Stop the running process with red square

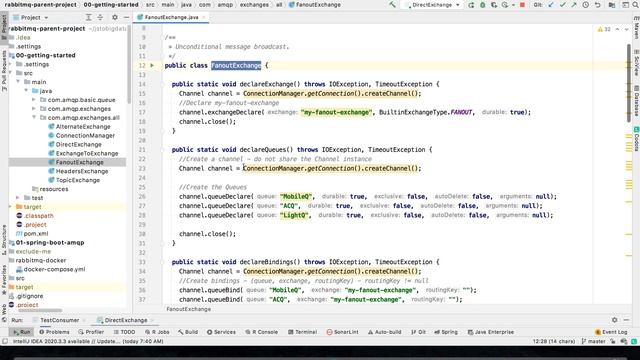tap(522, 5)
